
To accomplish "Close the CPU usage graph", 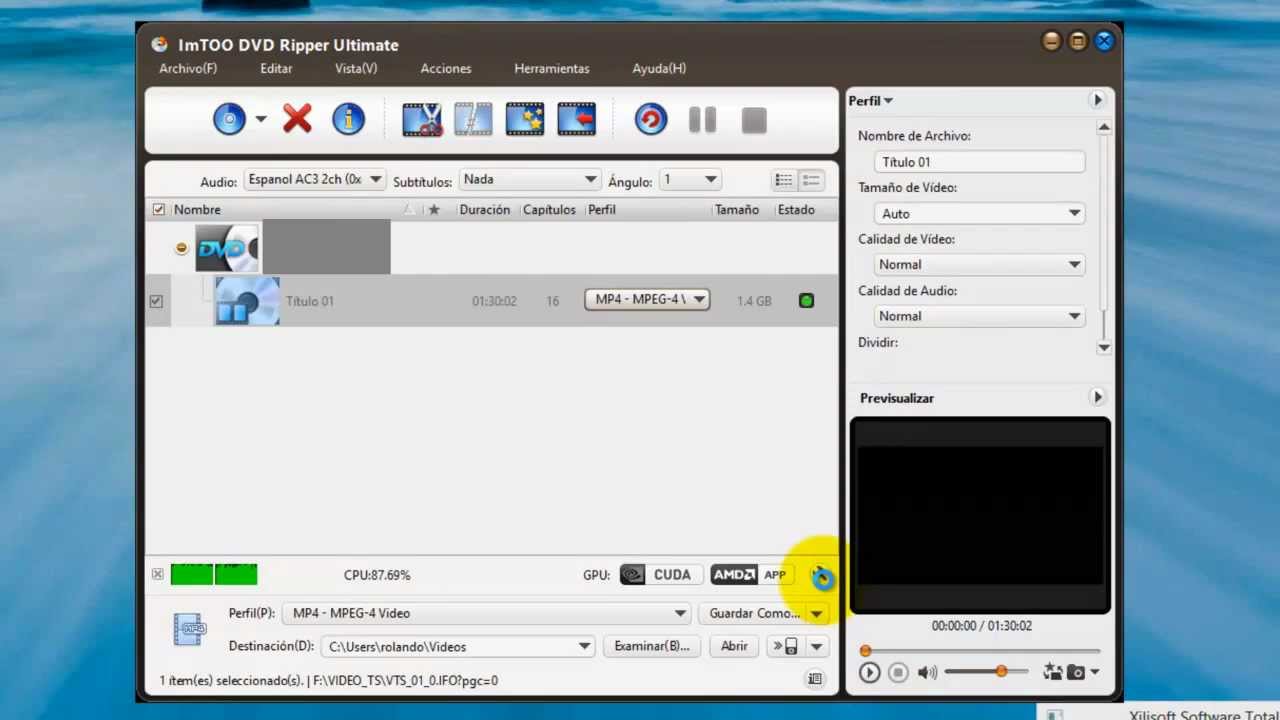I will (x=157, y=574).
